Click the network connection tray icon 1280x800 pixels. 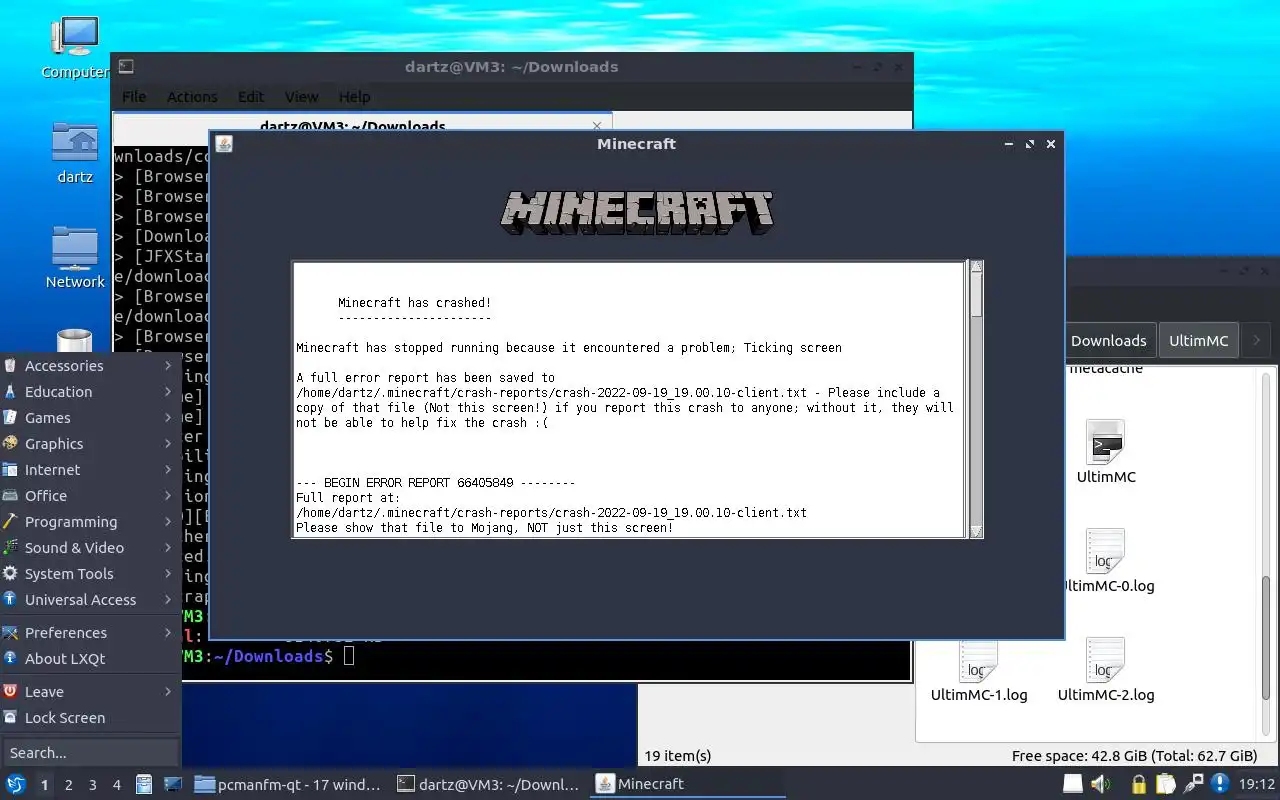tap(1193, 784)
